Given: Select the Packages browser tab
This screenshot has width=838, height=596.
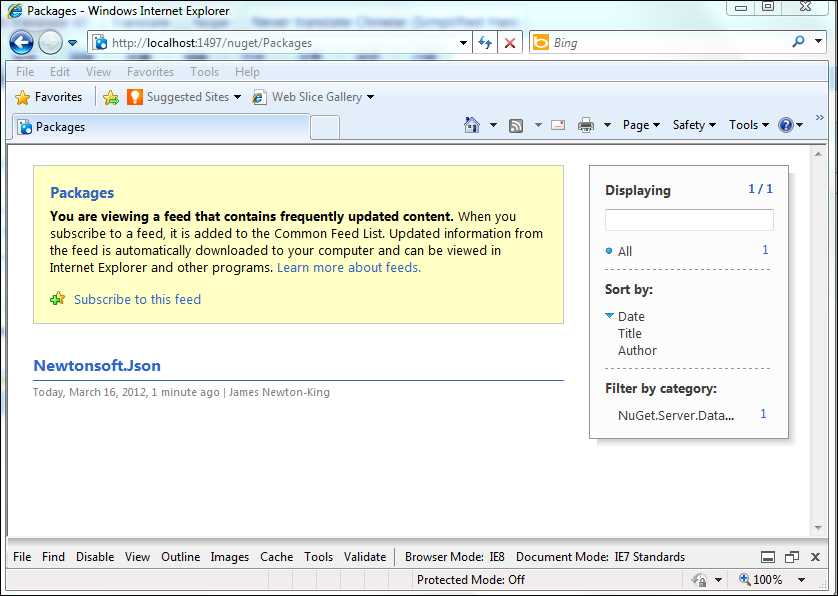Looking at the screenshot, I should pyautogui.click(x=160, y=127).
